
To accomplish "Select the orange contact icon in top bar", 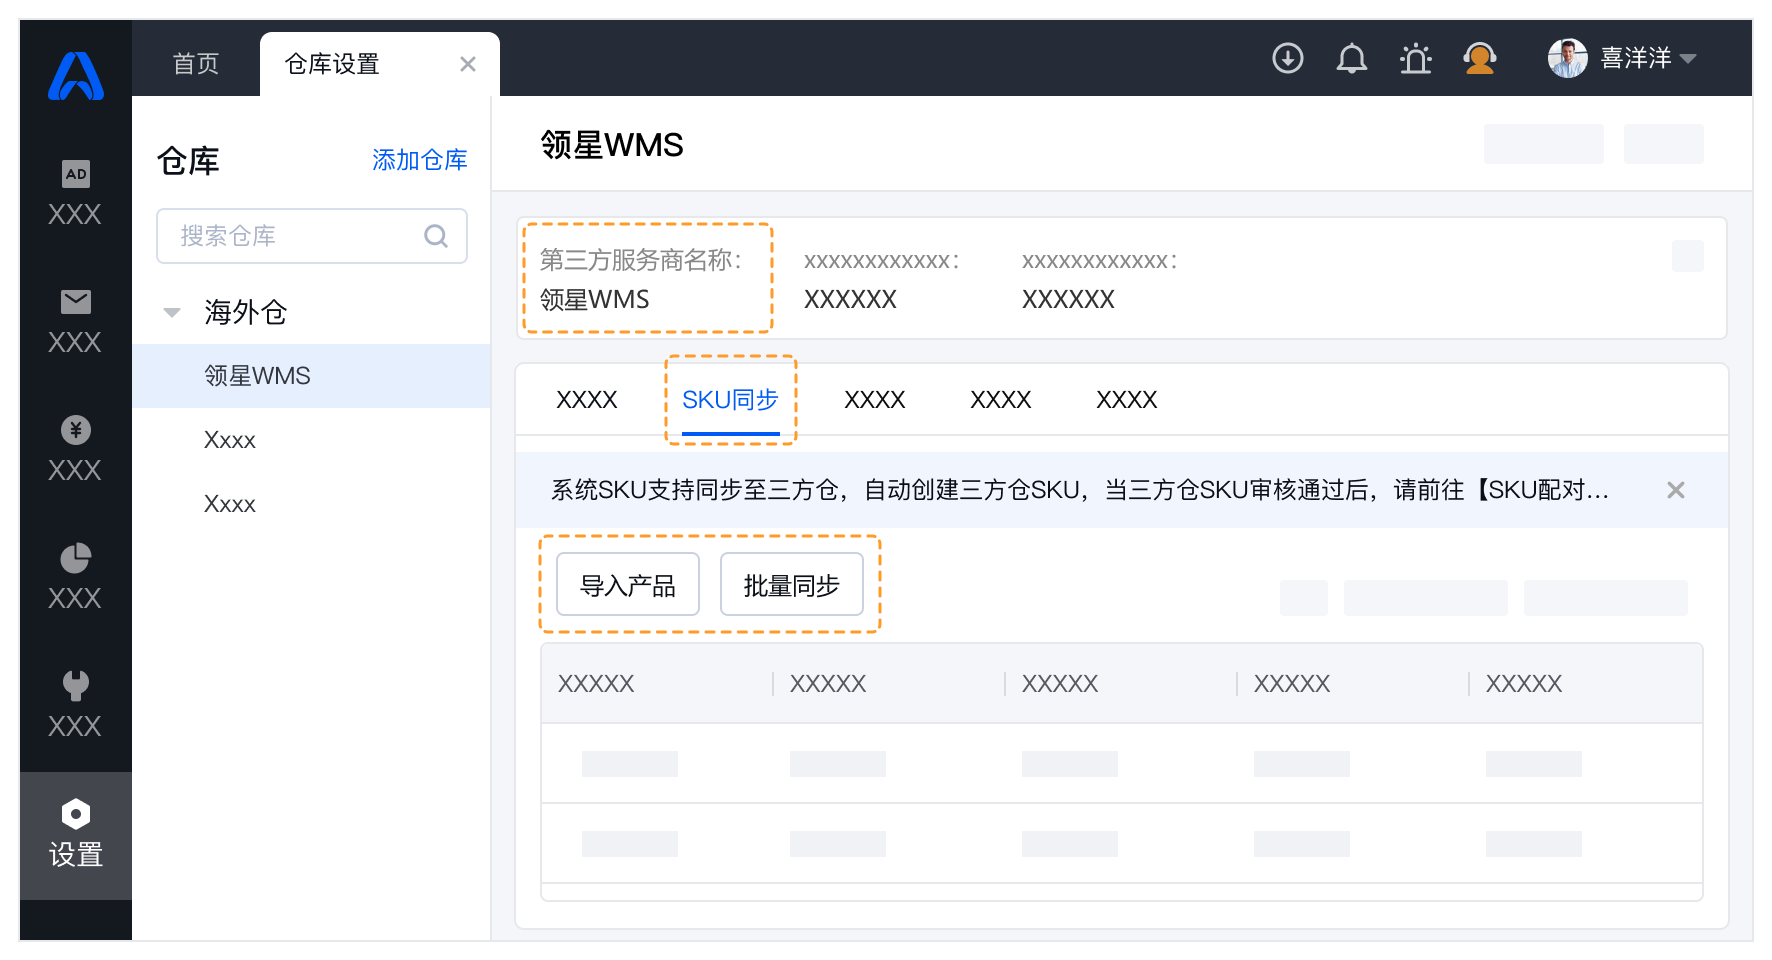I will (1480, 58).
